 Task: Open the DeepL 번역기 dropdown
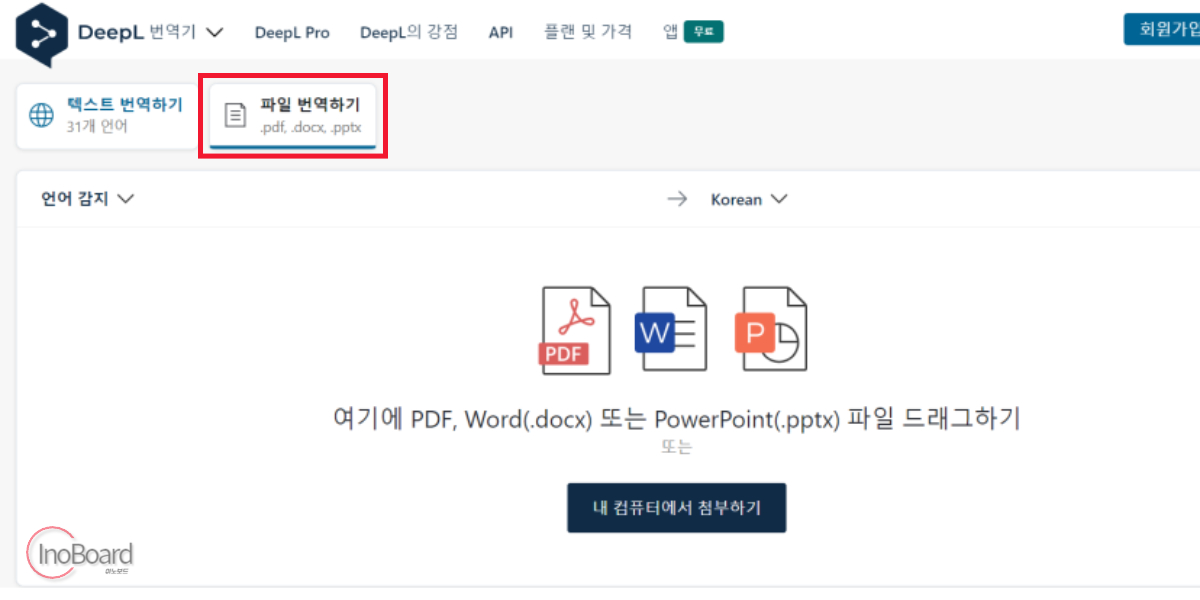(150, 32)
